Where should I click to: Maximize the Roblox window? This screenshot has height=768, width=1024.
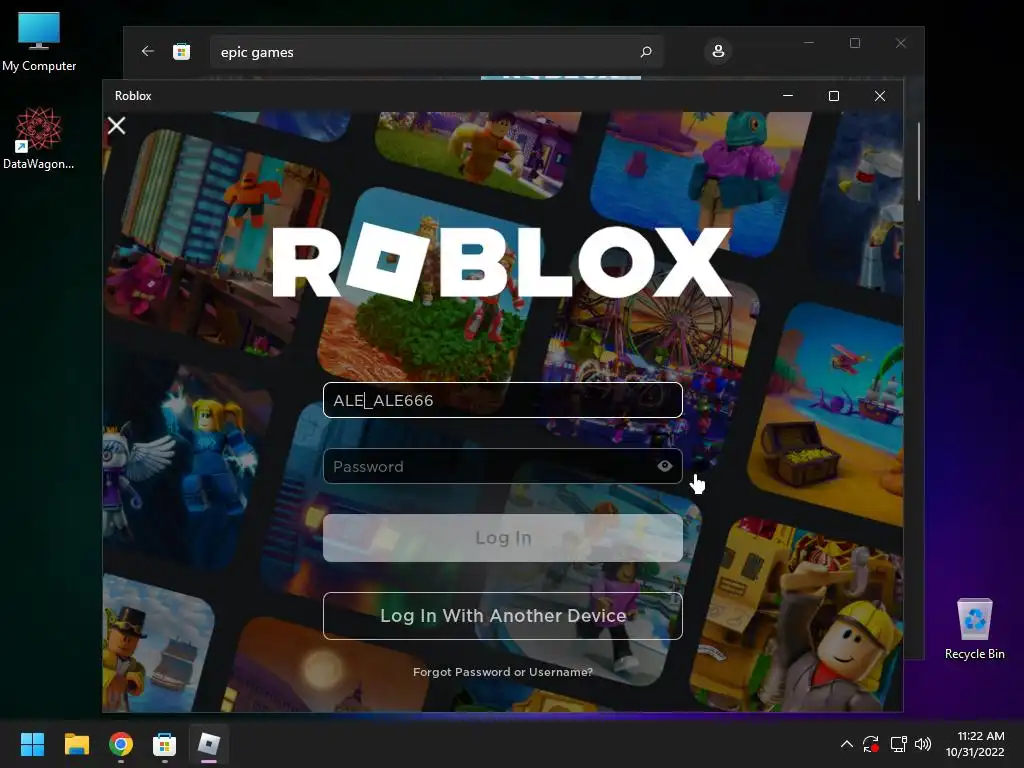click(834, 96)
